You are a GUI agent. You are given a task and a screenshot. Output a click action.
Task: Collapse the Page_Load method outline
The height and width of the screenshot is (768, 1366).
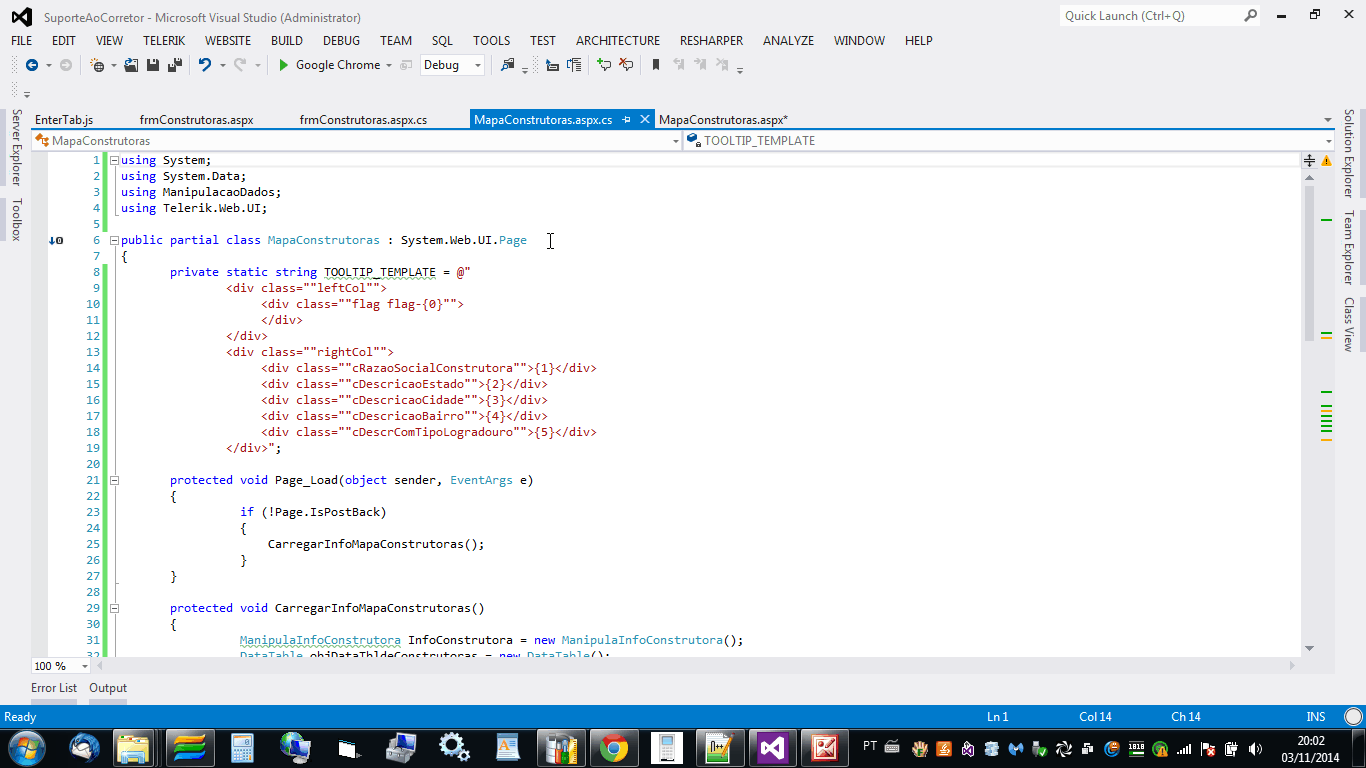tap(114, 480)
